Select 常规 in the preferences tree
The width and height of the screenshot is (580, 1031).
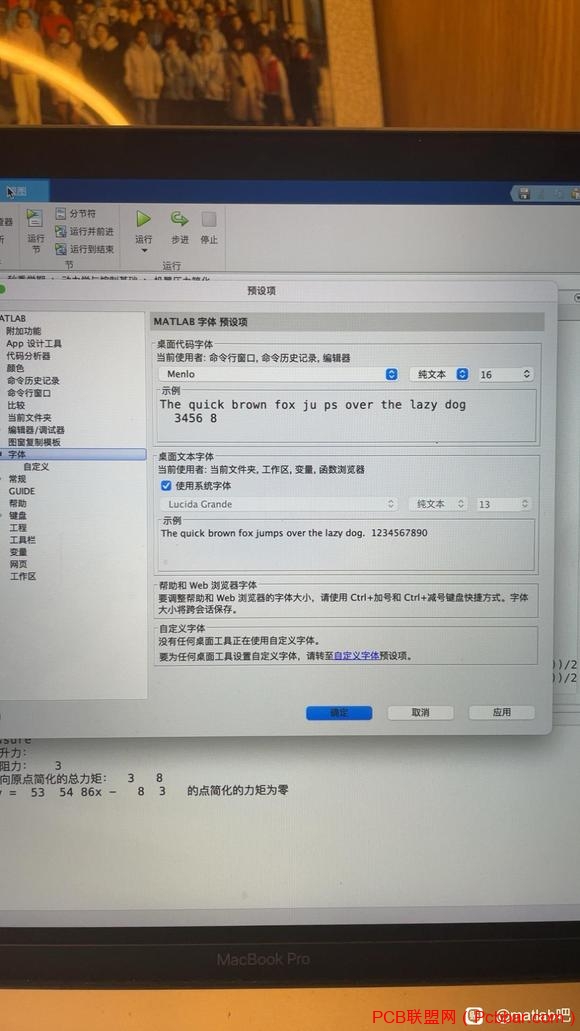18,479
